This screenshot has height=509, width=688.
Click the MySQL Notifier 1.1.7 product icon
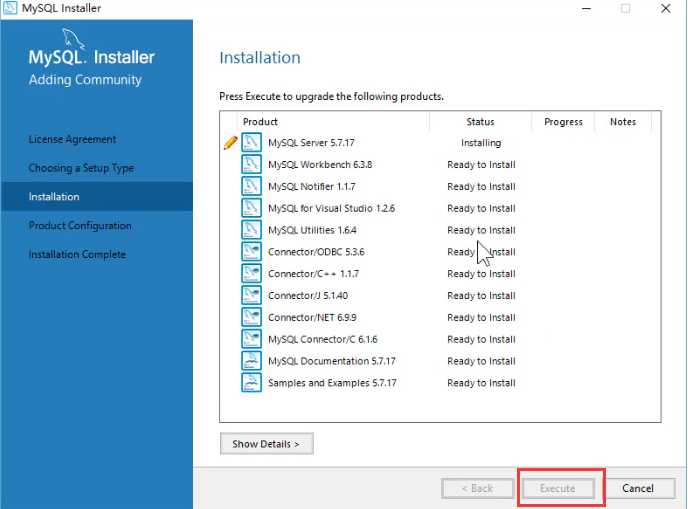251,186
